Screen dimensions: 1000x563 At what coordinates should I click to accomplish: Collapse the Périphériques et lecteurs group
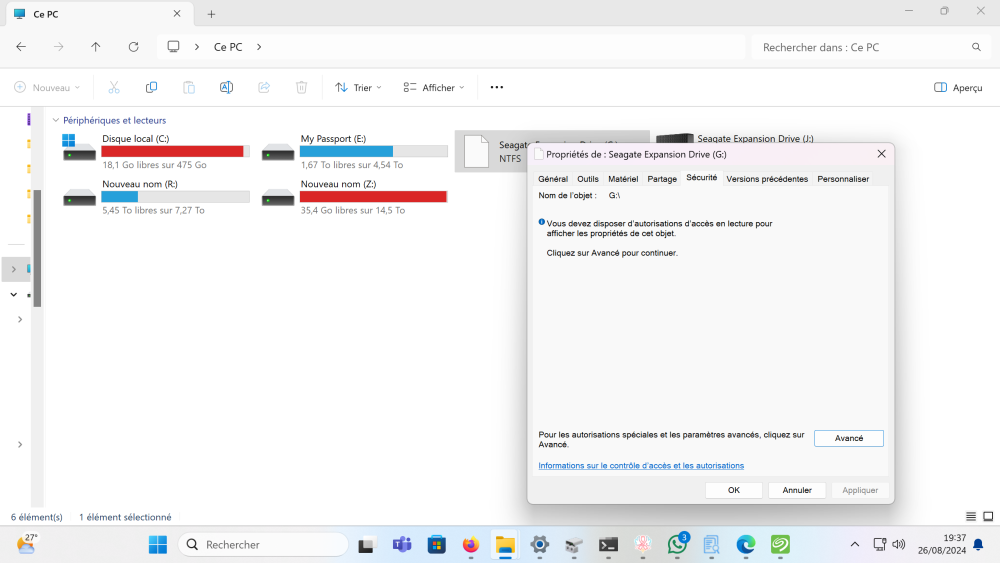pyautogui.click(x=55, y=120)
